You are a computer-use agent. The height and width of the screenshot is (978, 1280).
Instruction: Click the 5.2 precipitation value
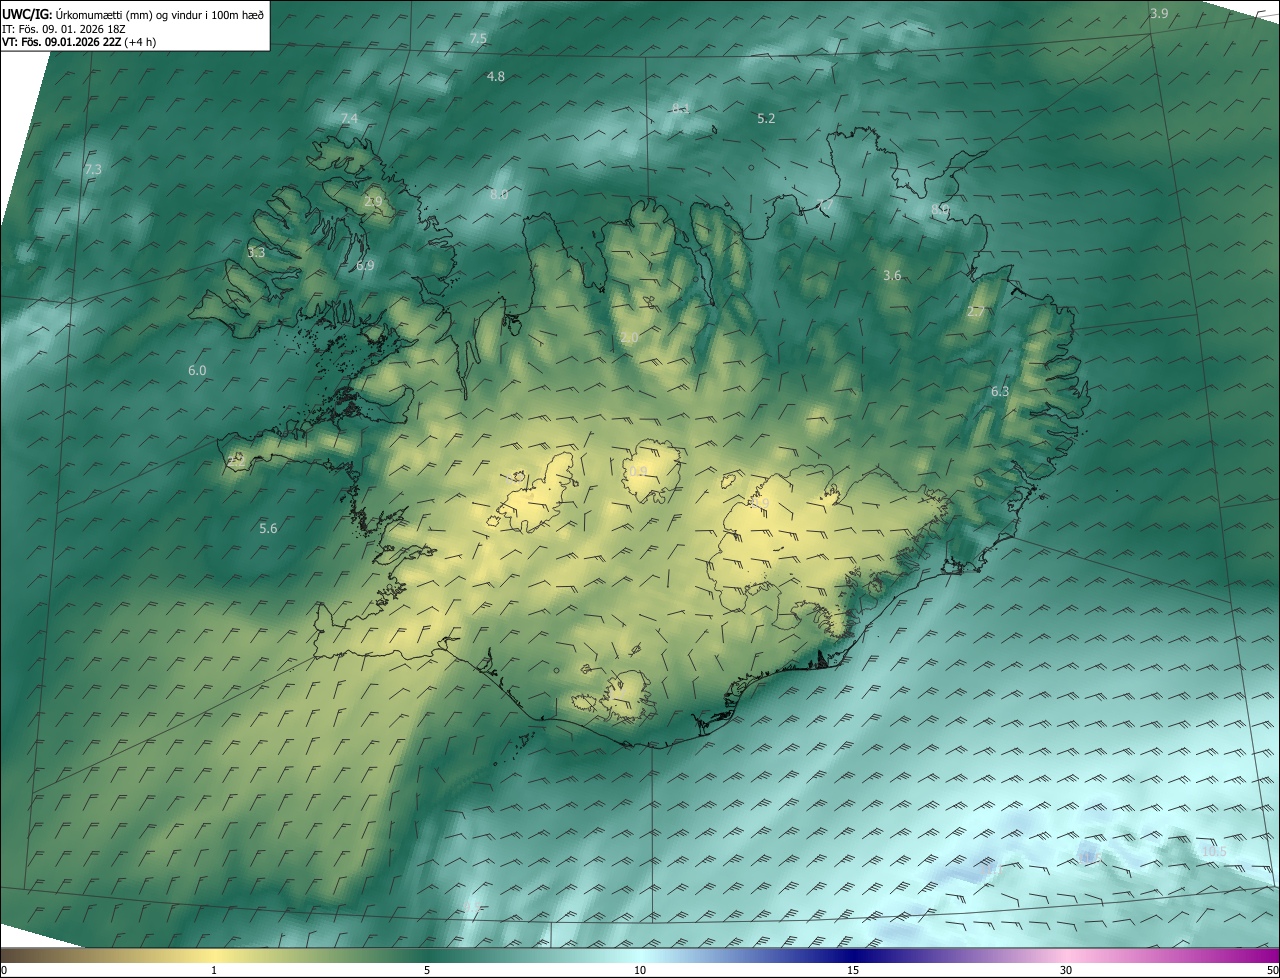[x=766, y=118]
